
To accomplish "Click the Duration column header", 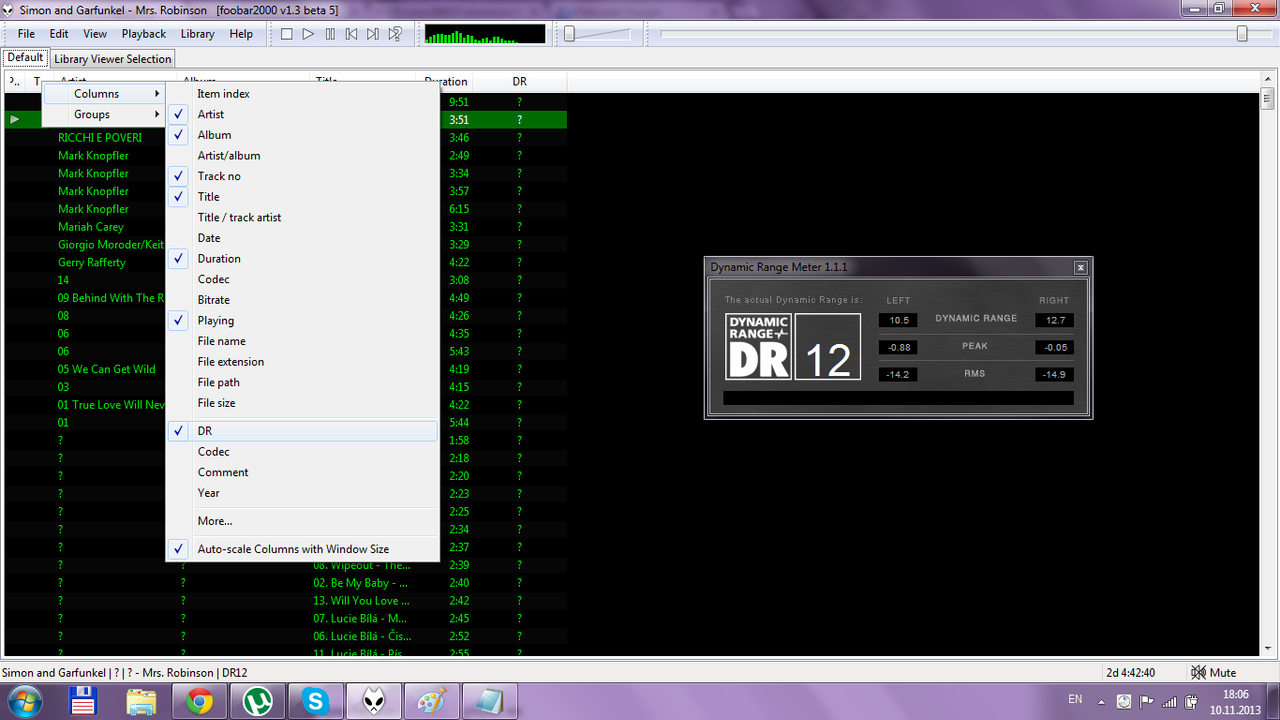I will [446, 82].
